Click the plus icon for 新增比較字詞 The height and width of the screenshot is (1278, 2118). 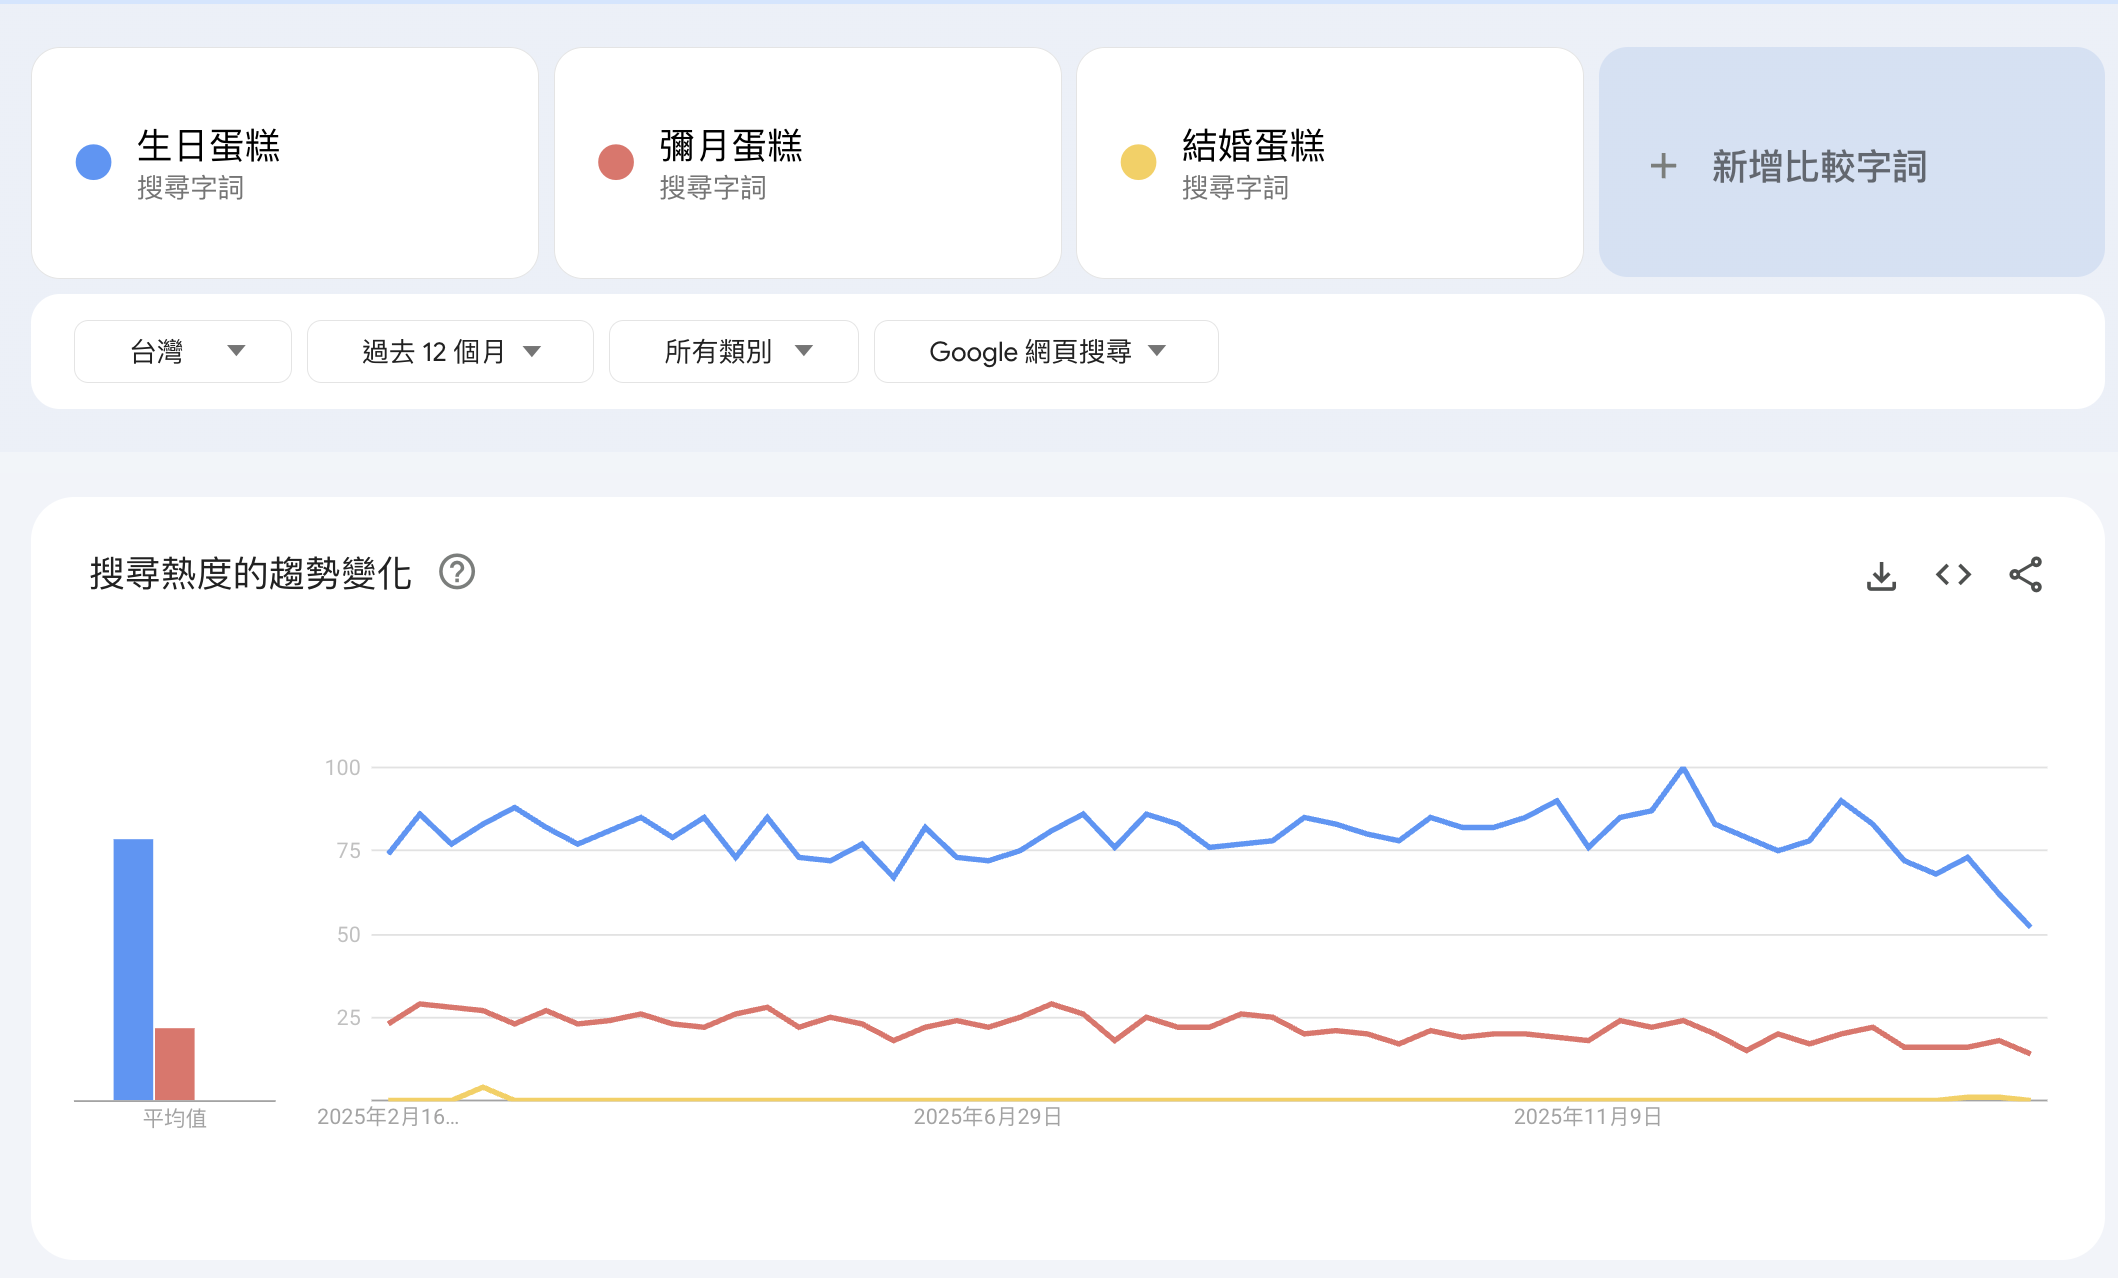[x=1663, y=166]
